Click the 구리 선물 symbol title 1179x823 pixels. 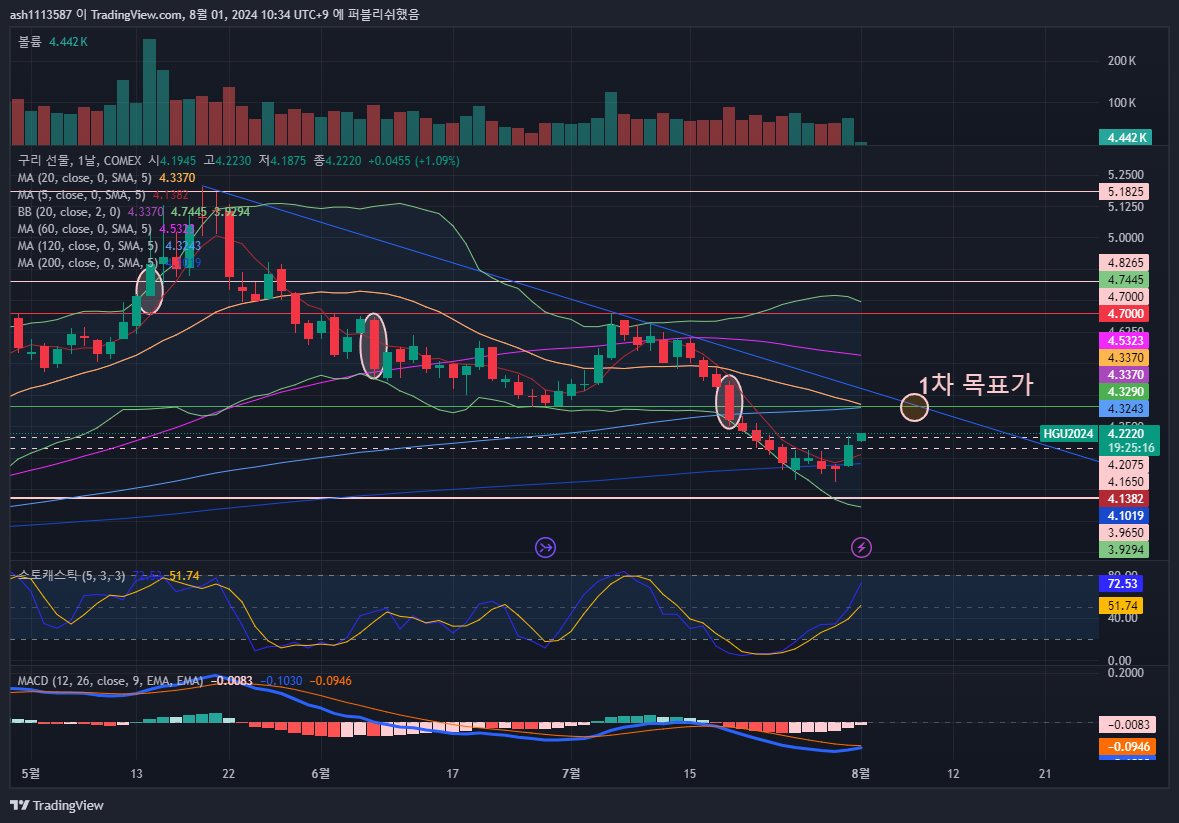pyautogui.click(x=45, y=160)
